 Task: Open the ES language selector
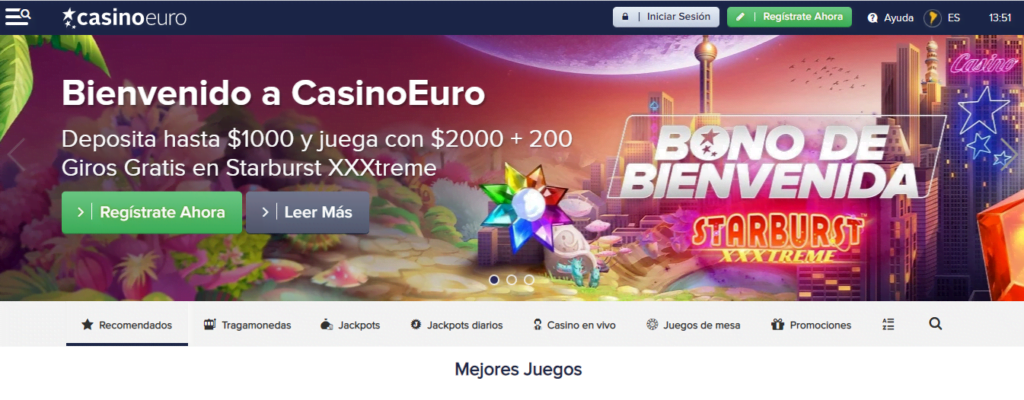(x=953, y=18)
